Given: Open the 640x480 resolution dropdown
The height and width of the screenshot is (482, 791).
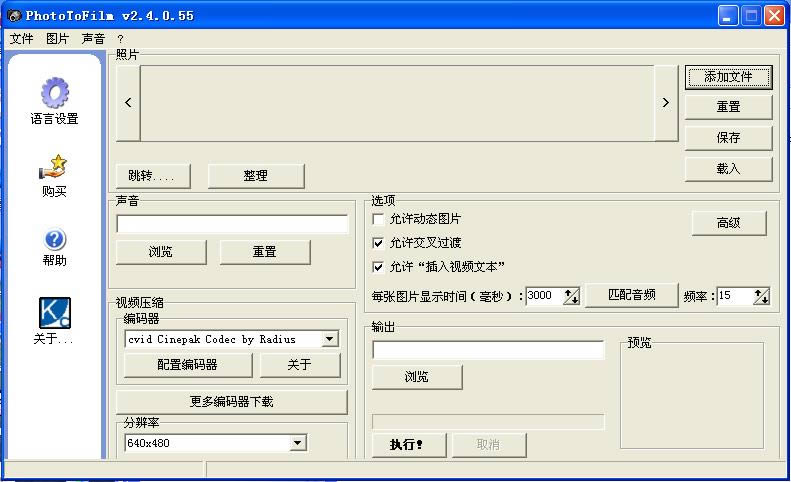Looking at the screenshot, I should [x=298, y=443].
